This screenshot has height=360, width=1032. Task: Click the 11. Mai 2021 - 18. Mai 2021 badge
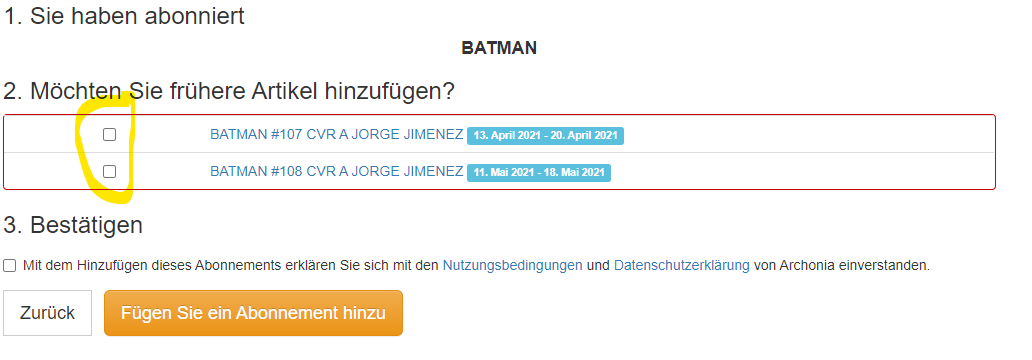(x=539, y=172)
